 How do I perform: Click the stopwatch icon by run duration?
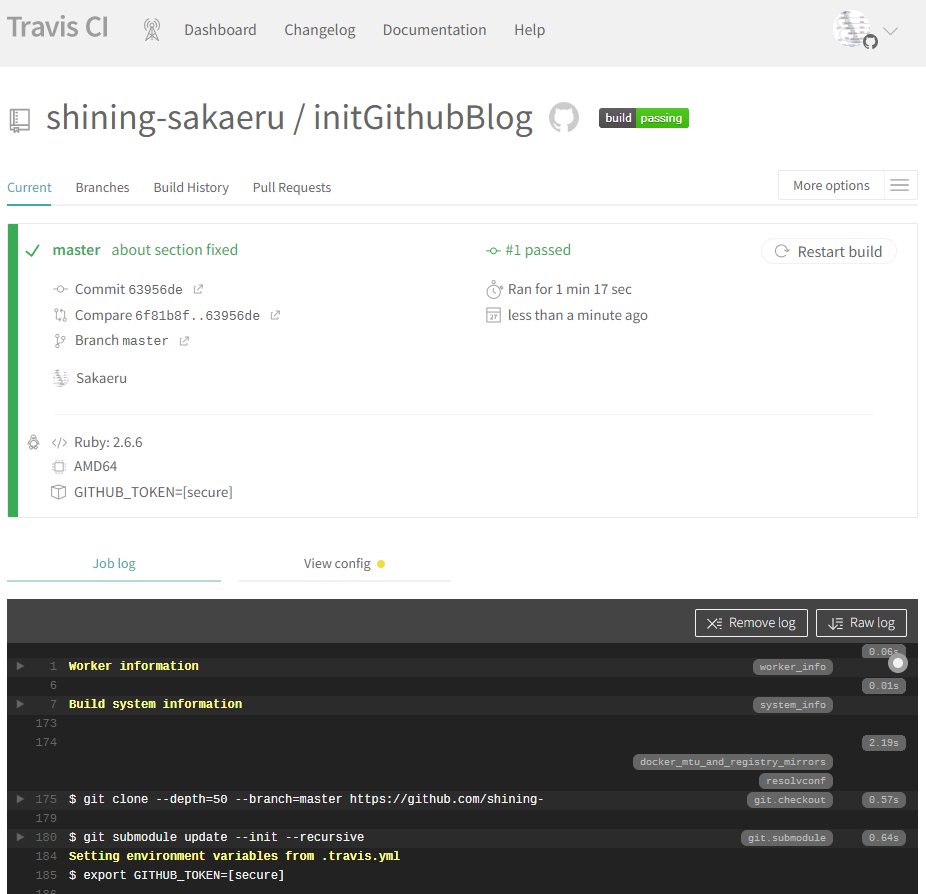494,289
